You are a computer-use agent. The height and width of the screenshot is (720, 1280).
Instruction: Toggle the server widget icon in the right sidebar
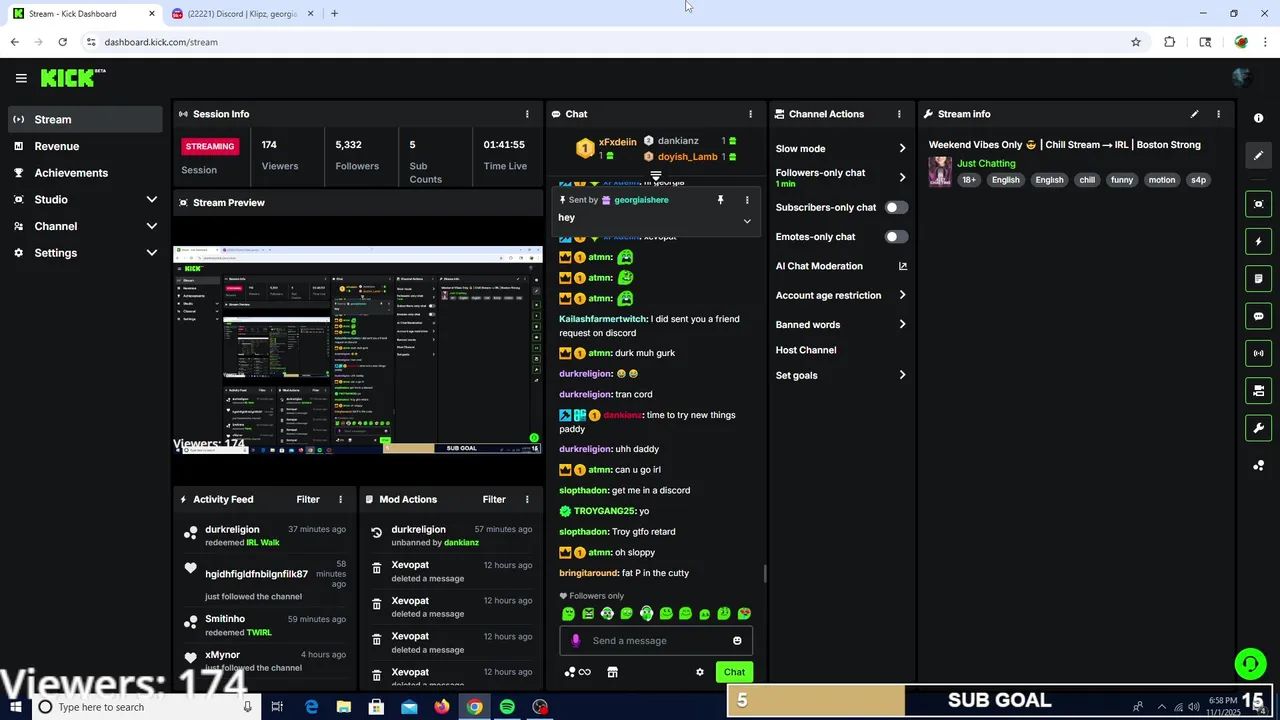click(x=1258, y=391)
